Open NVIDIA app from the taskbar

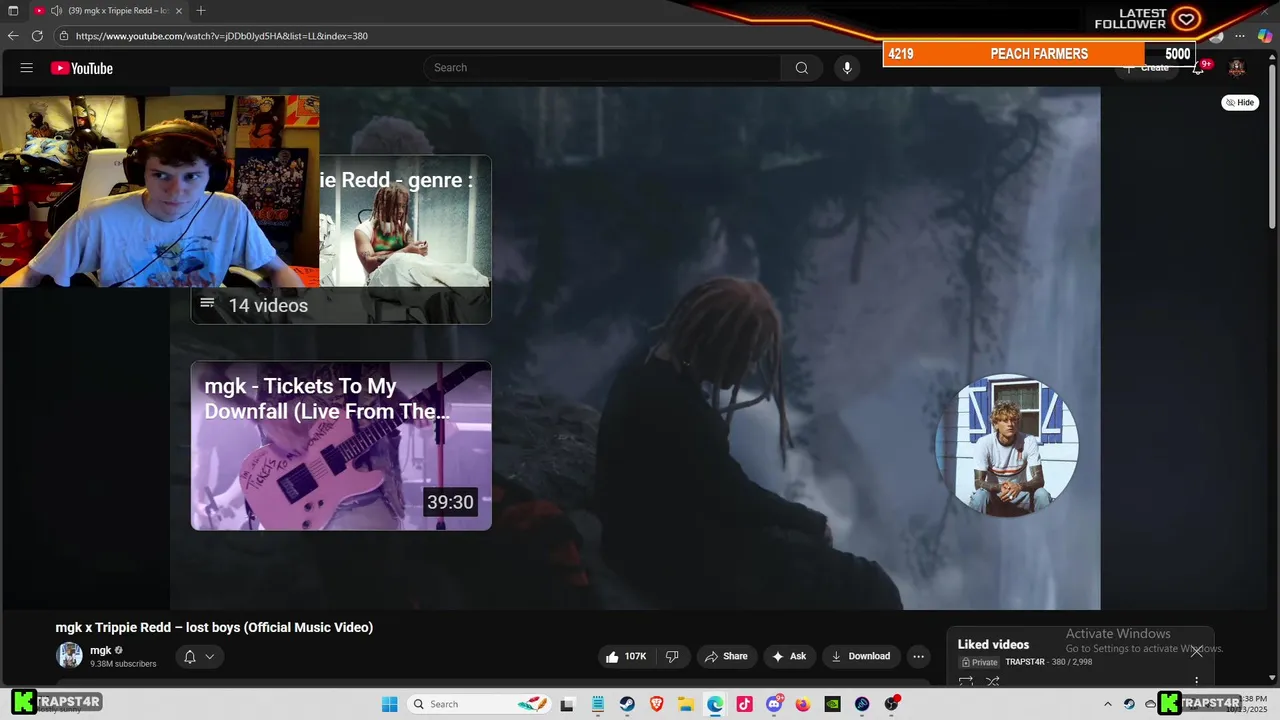pos(832,704)
